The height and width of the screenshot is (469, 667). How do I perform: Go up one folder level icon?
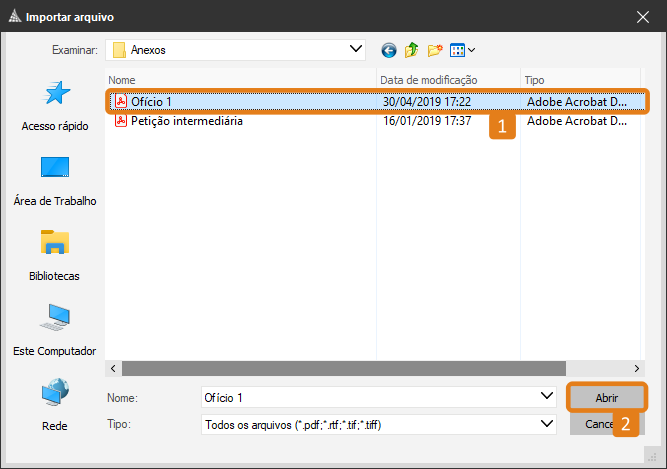pos(411,49)
